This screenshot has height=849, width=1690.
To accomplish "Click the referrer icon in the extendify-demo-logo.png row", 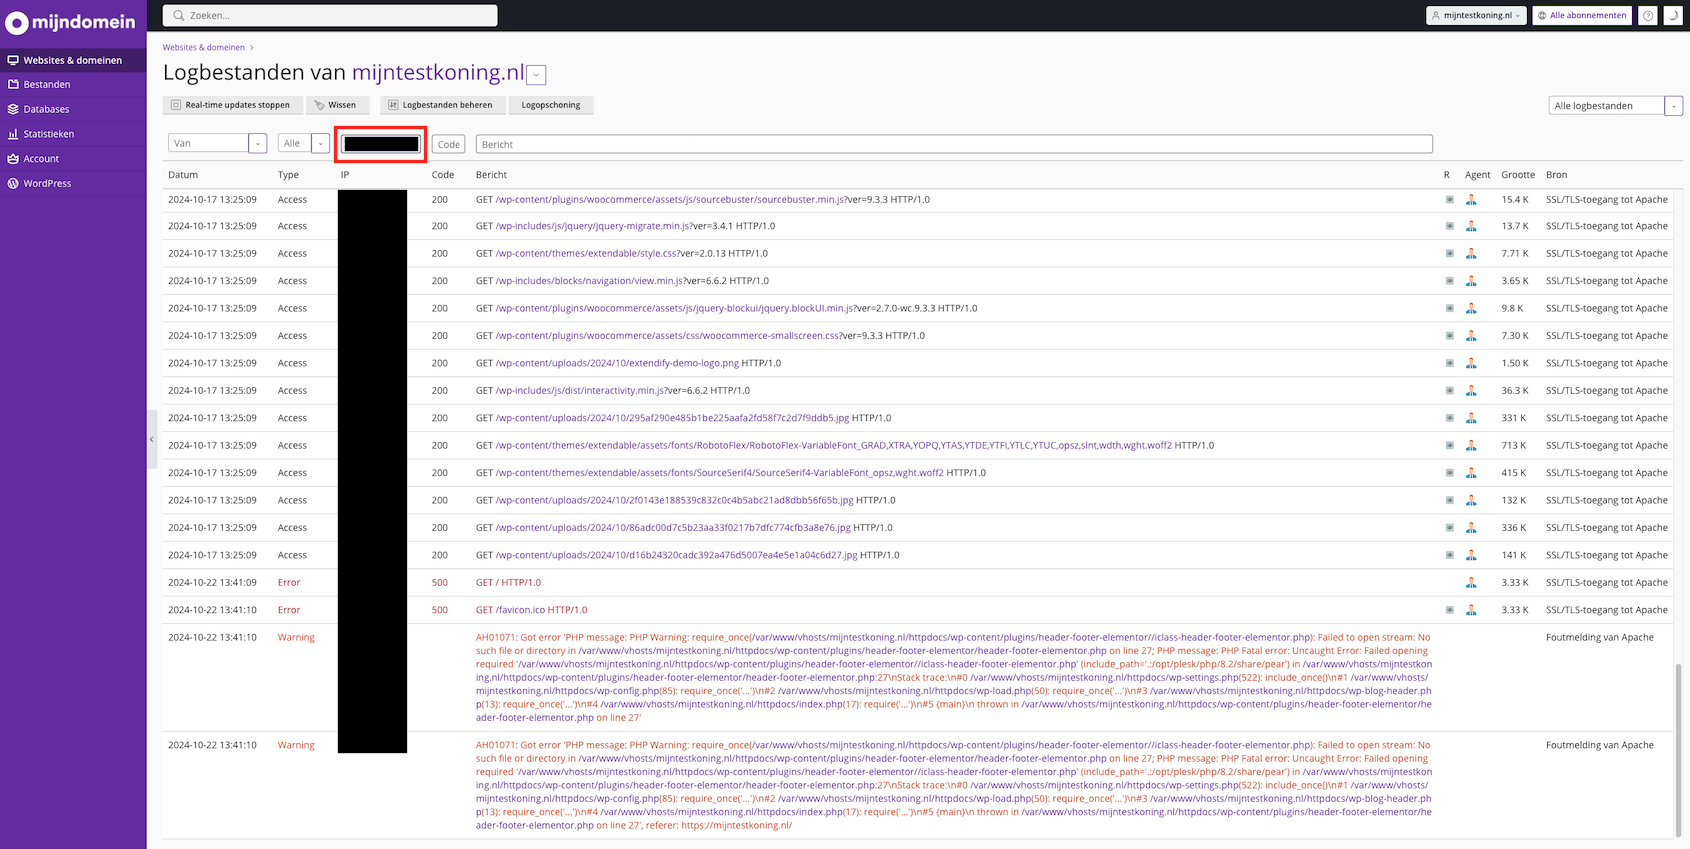I will pos(1450,363).
